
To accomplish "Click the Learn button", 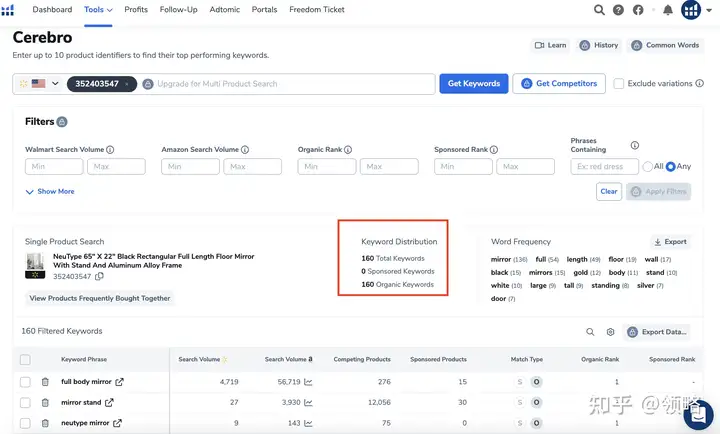I will click(x=550, y=45).
